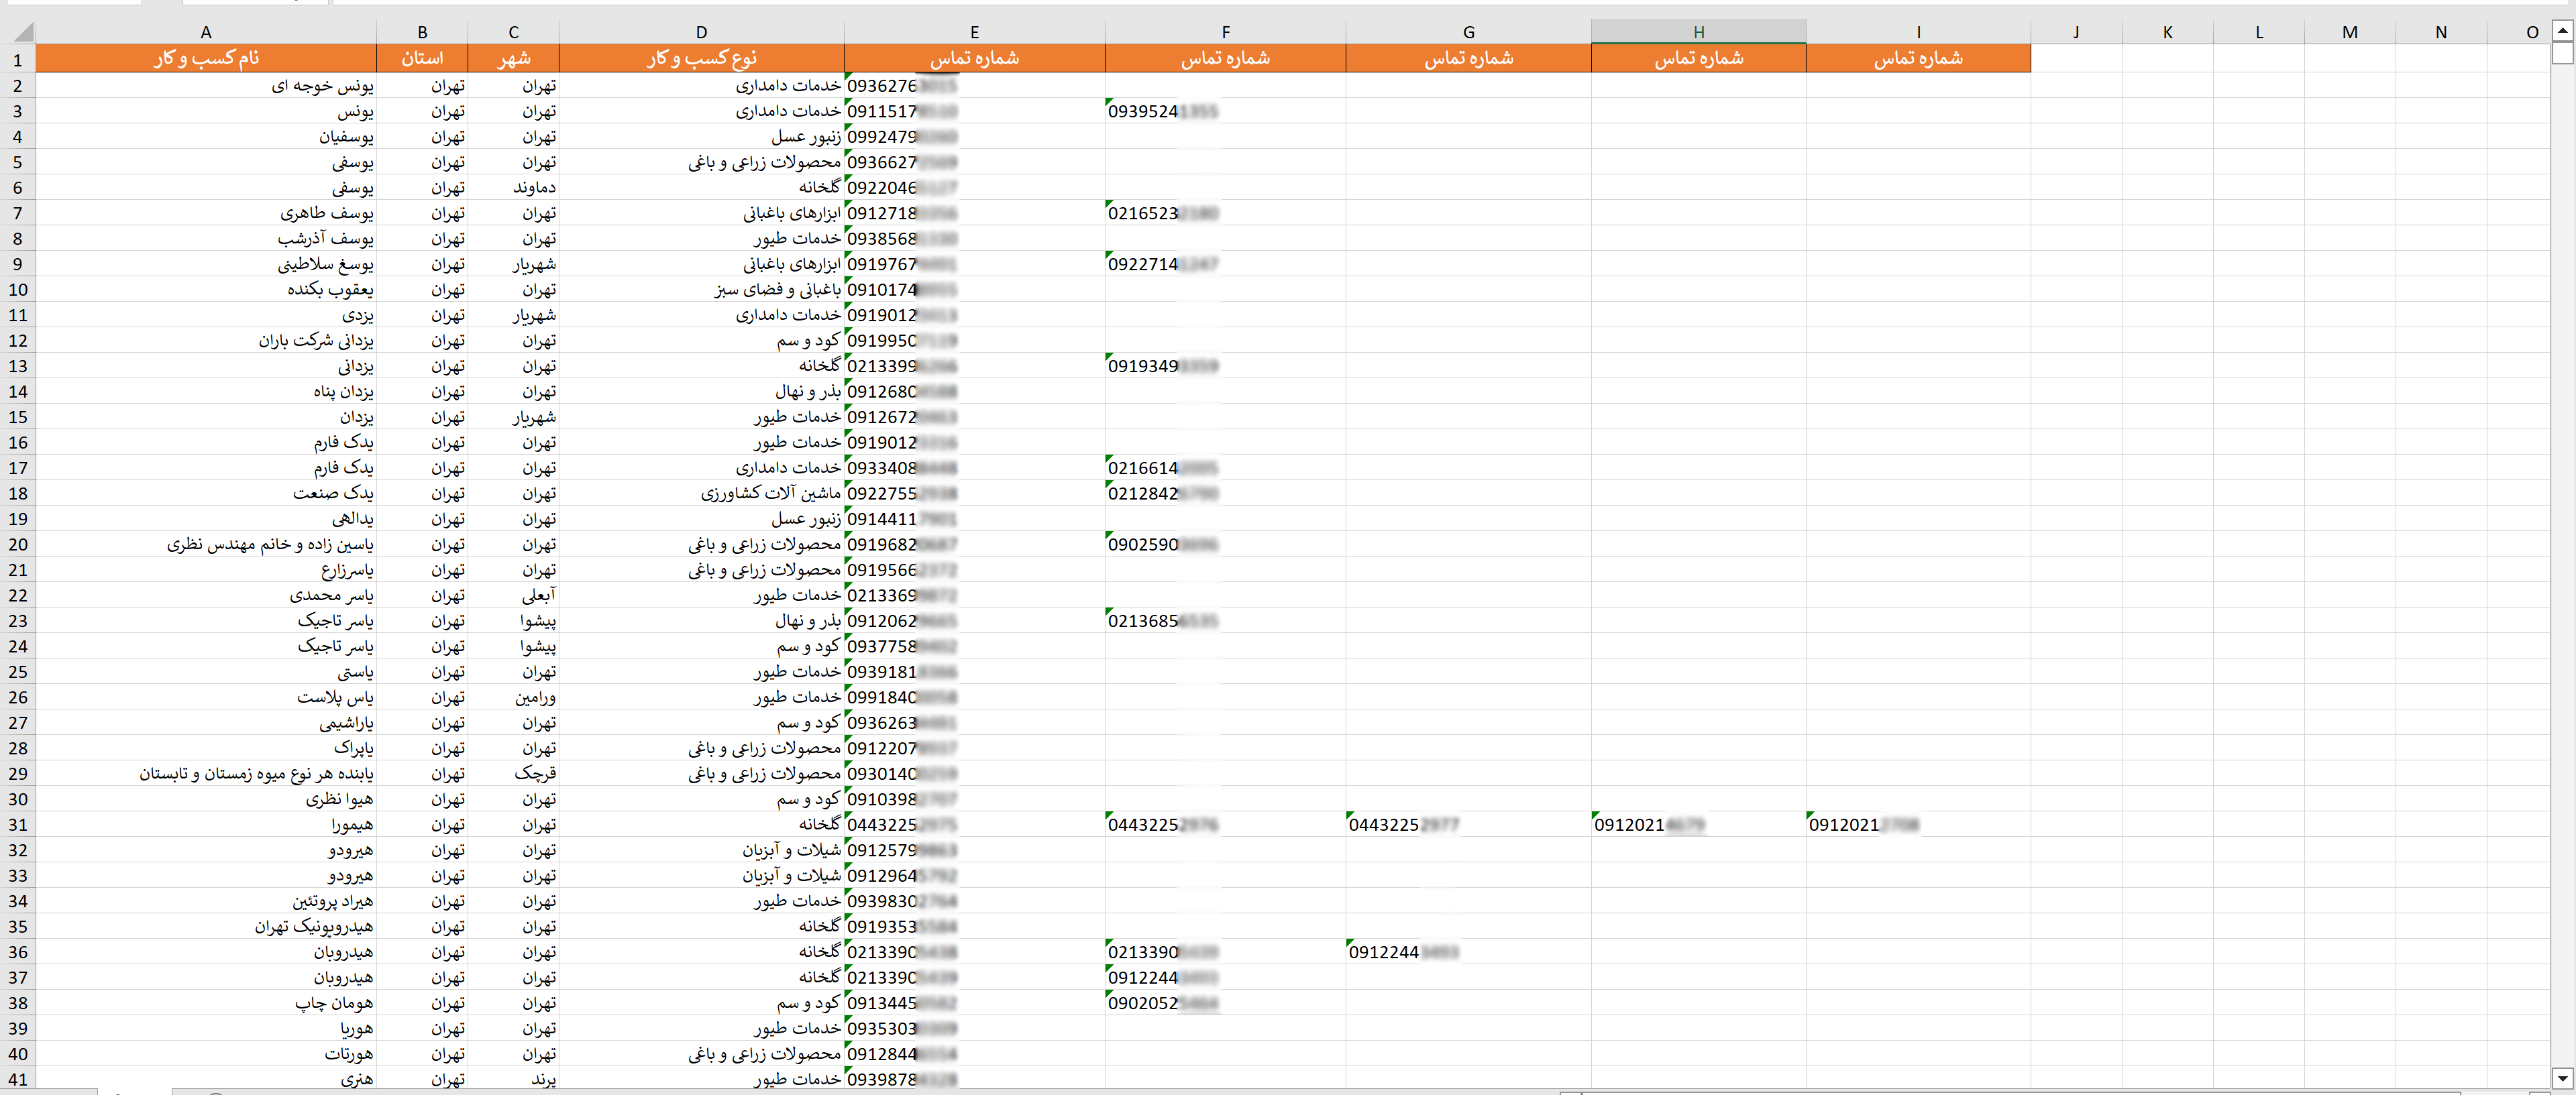
Task: Select cell 'یوسف طاهری'
Action: (x=206, y=213)
